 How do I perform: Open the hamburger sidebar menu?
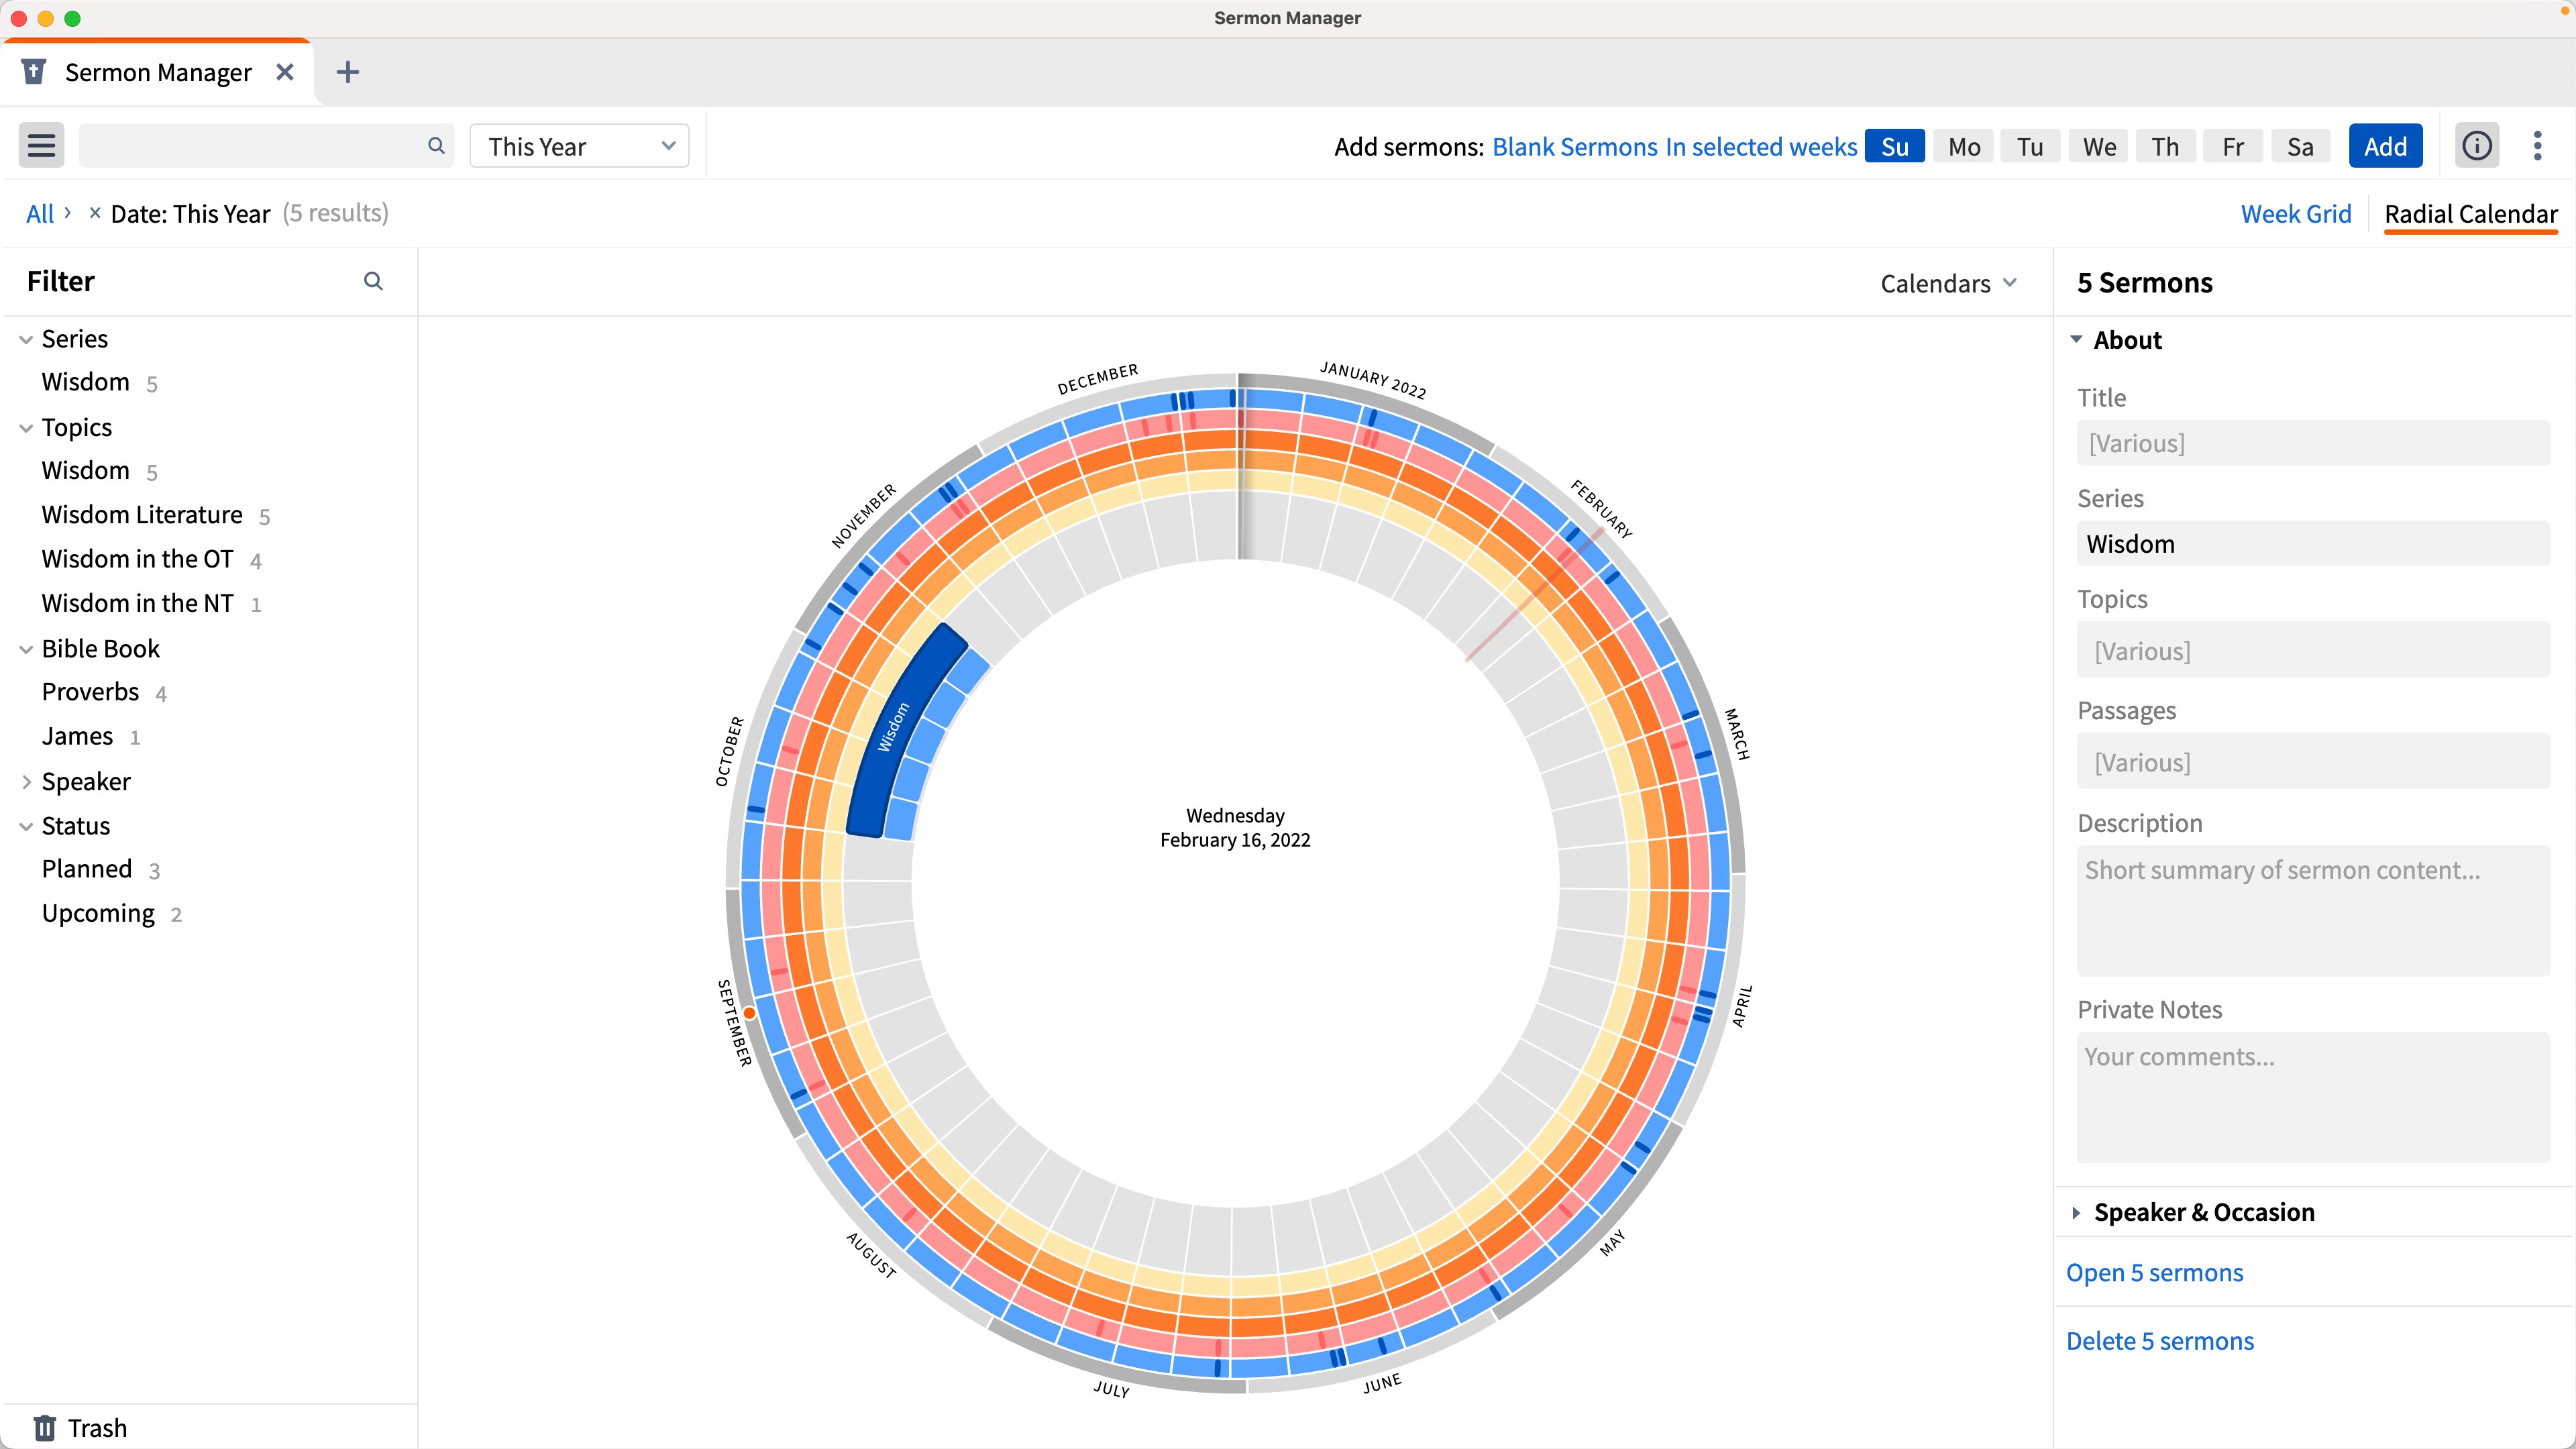tap(41, 146)
